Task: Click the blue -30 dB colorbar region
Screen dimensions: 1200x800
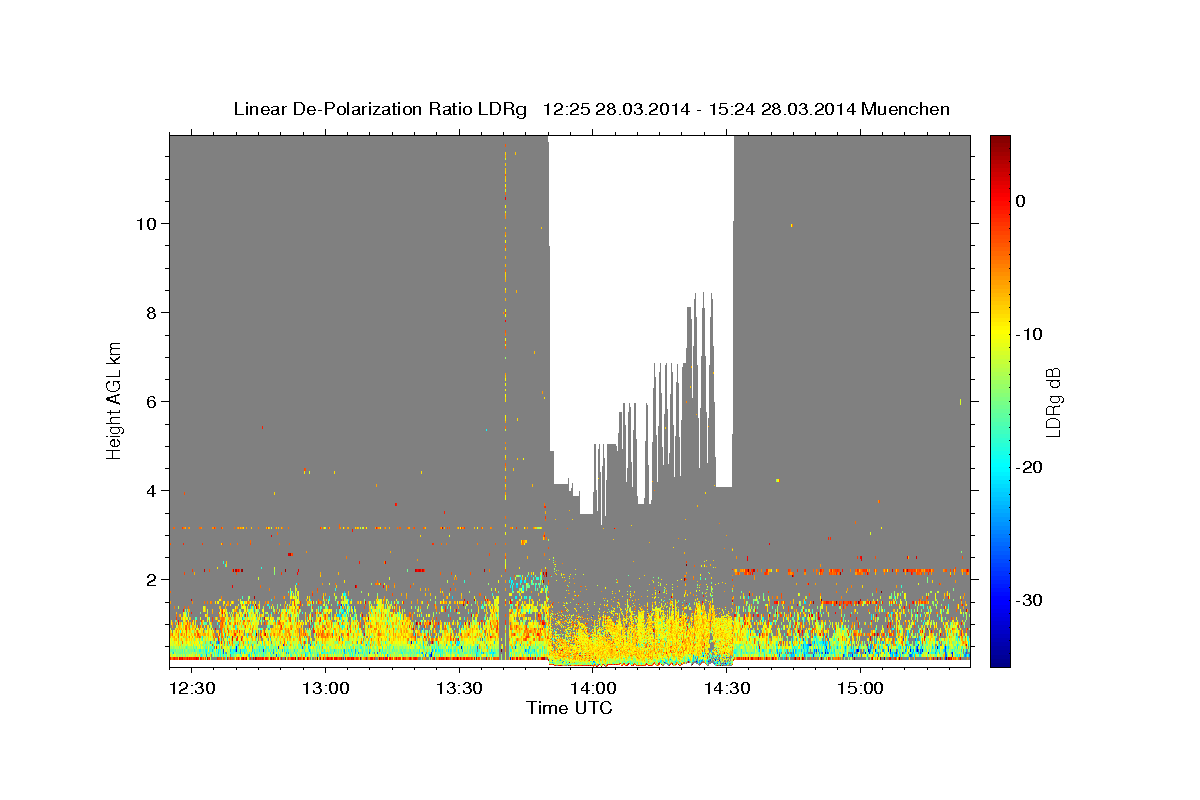Action: [1000, 600]
